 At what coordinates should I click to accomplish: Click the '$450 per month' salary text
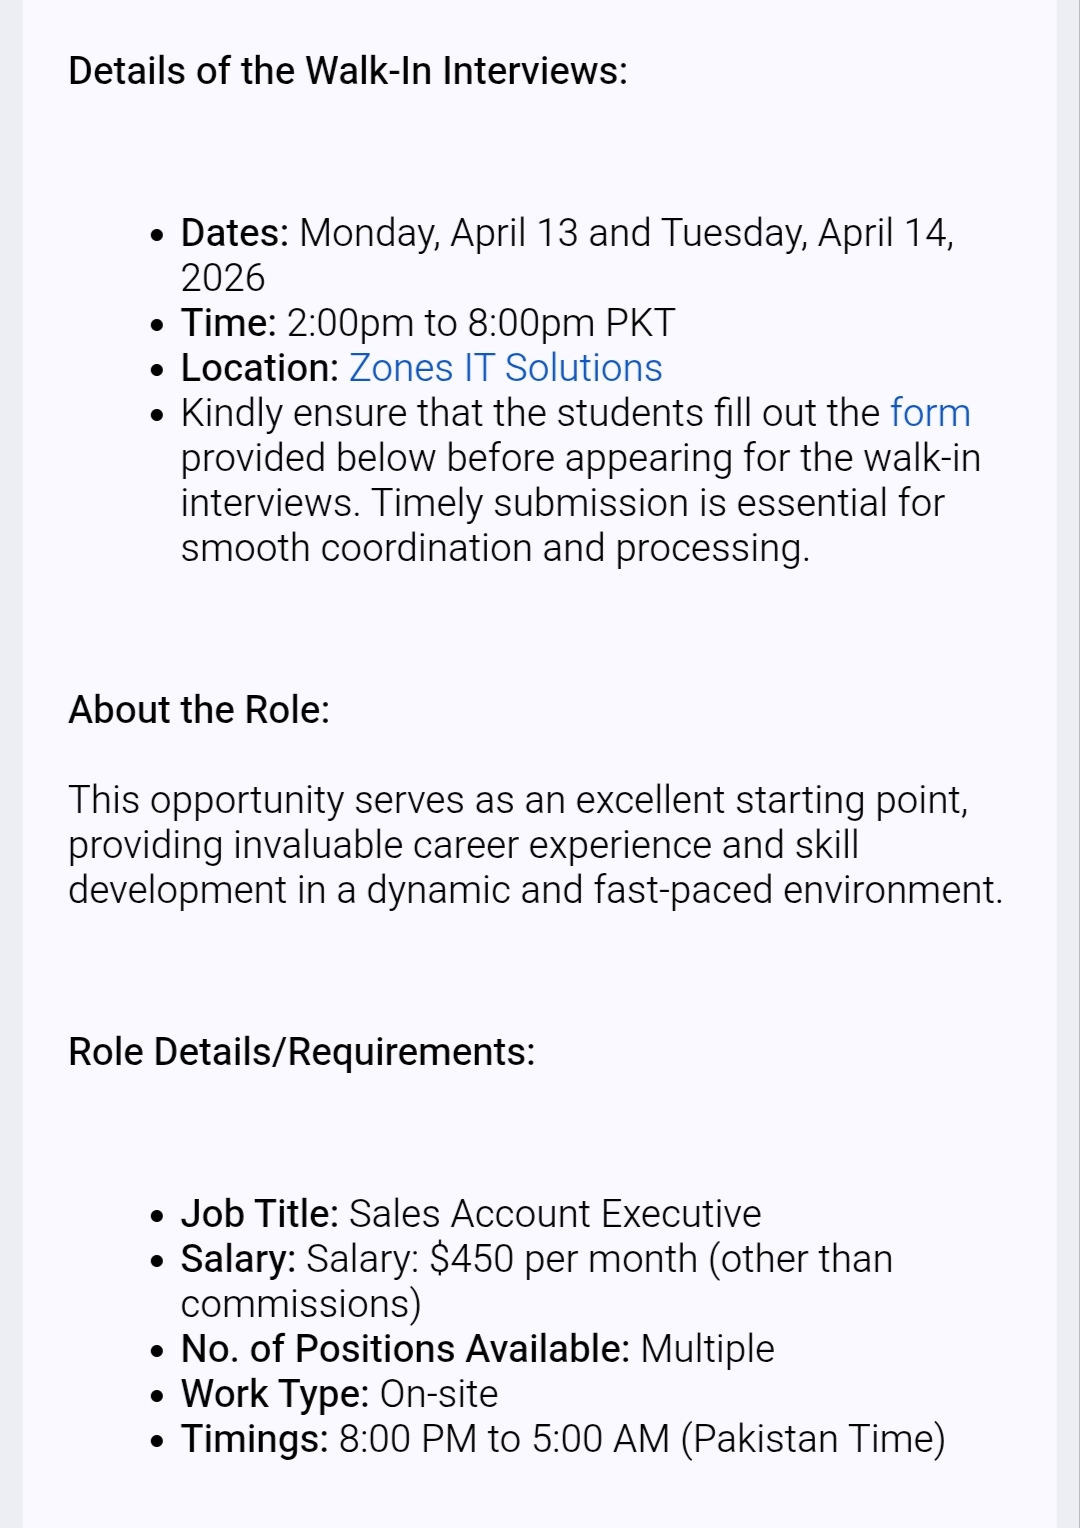(x=562, y=1259)
